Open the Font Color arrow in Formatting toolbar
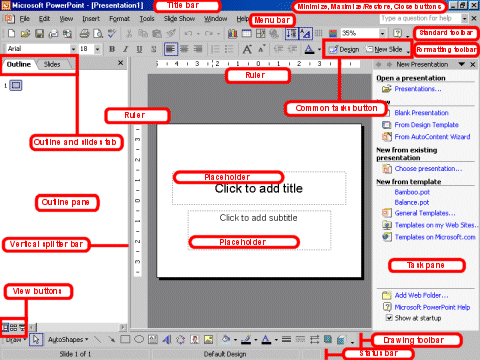This screenshot has height=360, width=480. [319, 49]
